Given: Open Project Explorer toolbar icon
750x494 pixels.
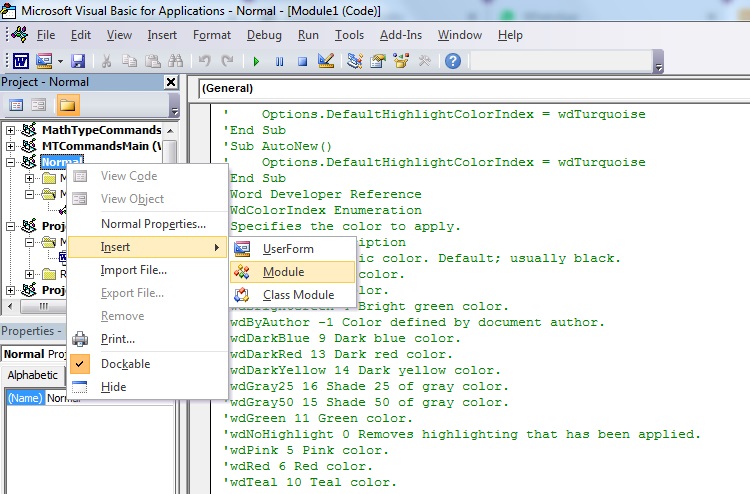Looking at the screenshot, I should click(x=354, y=61).
